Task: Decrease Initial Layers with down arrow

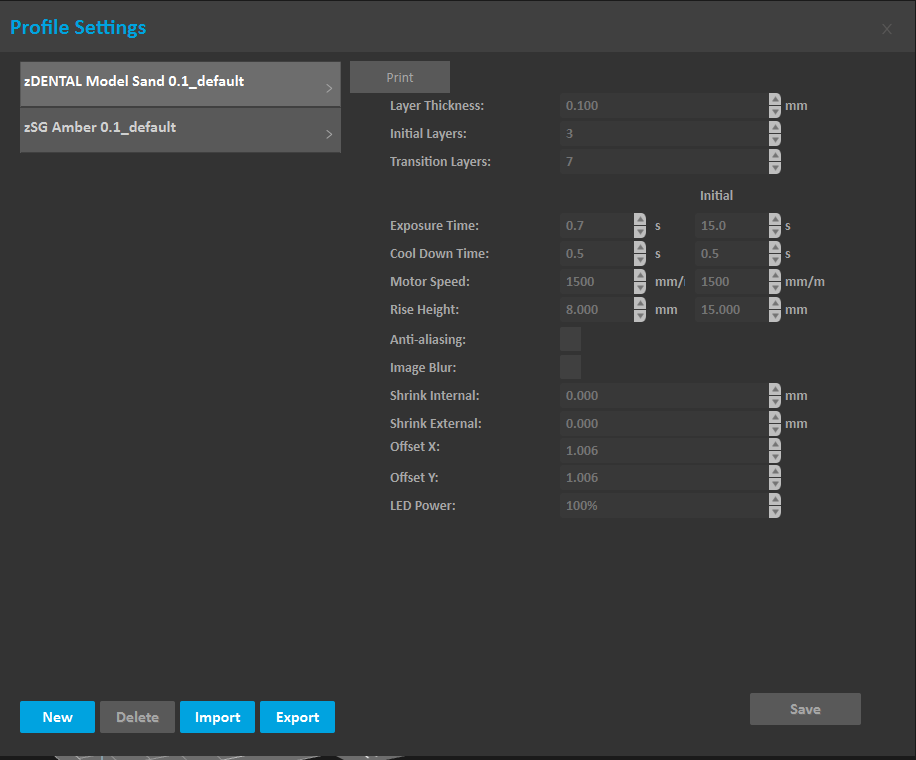Action: pos(775,140)
